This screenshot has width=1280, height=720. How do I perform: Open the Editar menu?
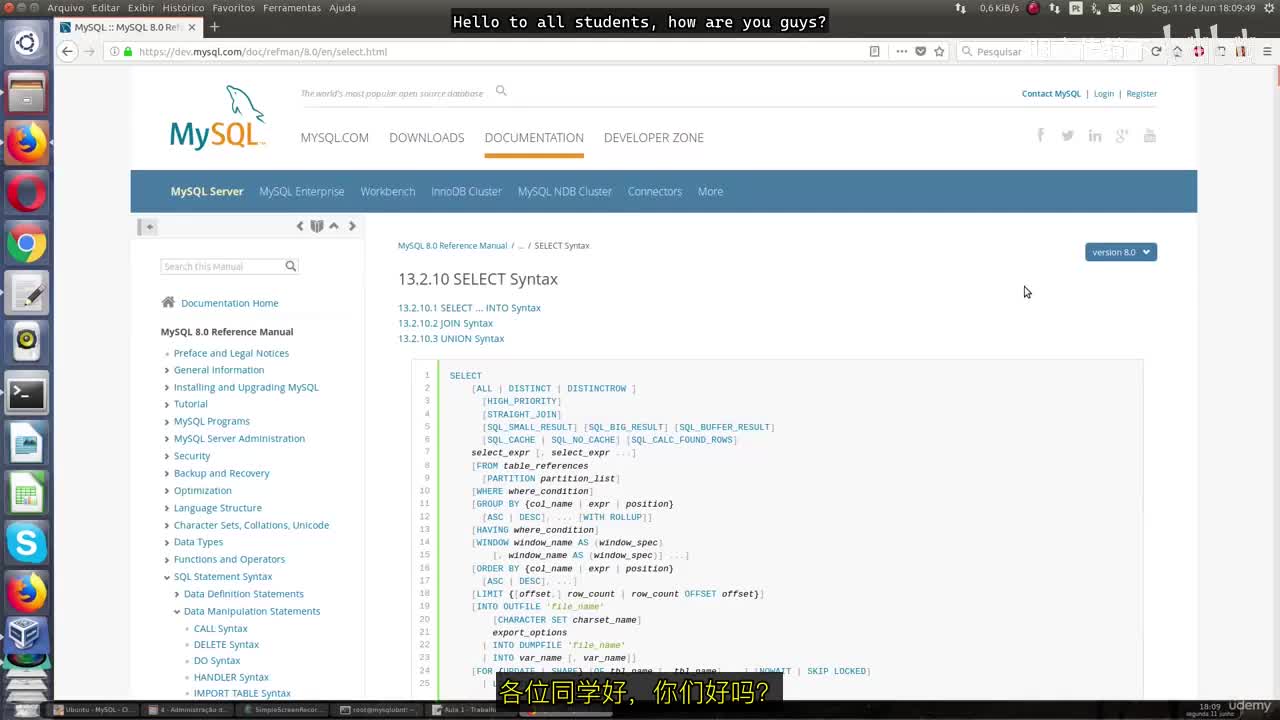[106, 8]
